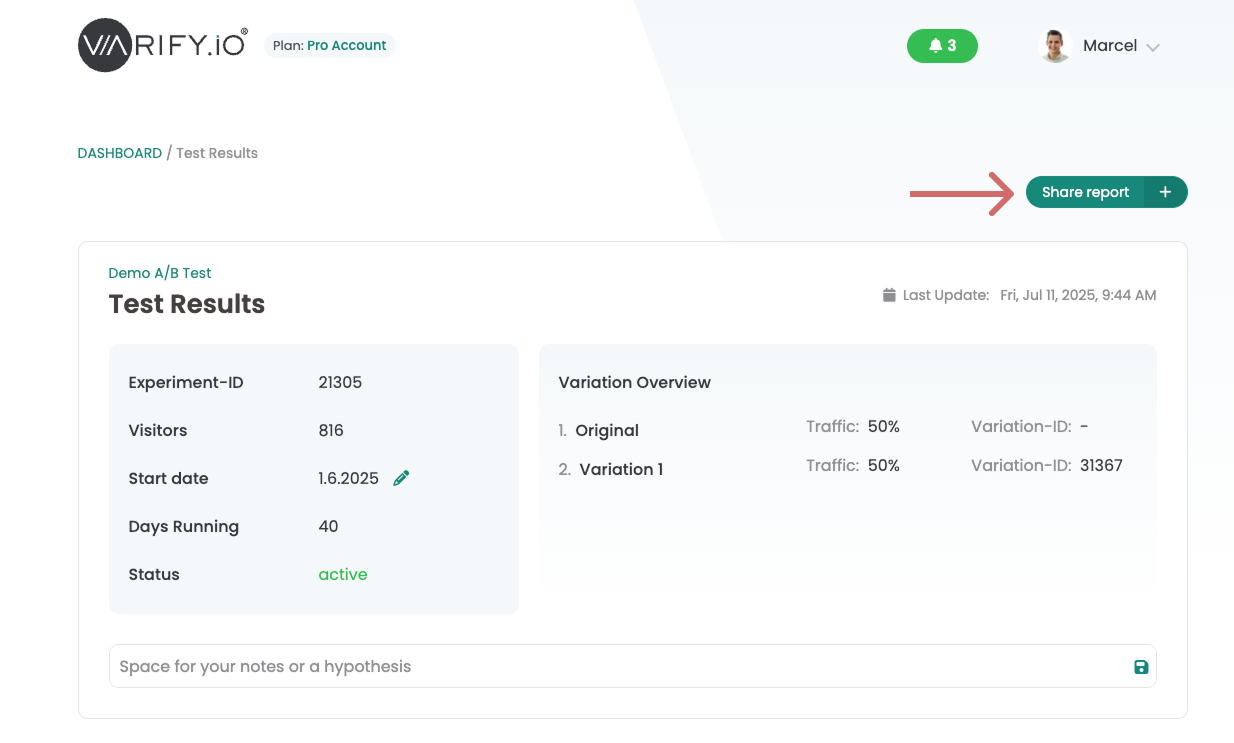Go to the DASHBOARD breadcrumb link
1234x743 pixels.
[119, 153]
